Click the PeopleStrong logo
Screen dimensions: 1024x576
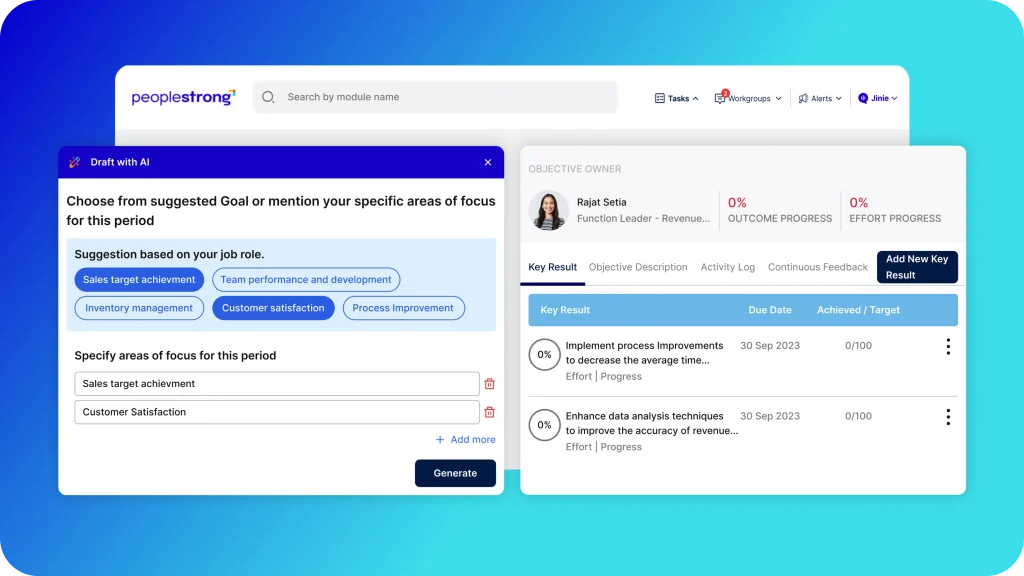click(x=183, y=98)
